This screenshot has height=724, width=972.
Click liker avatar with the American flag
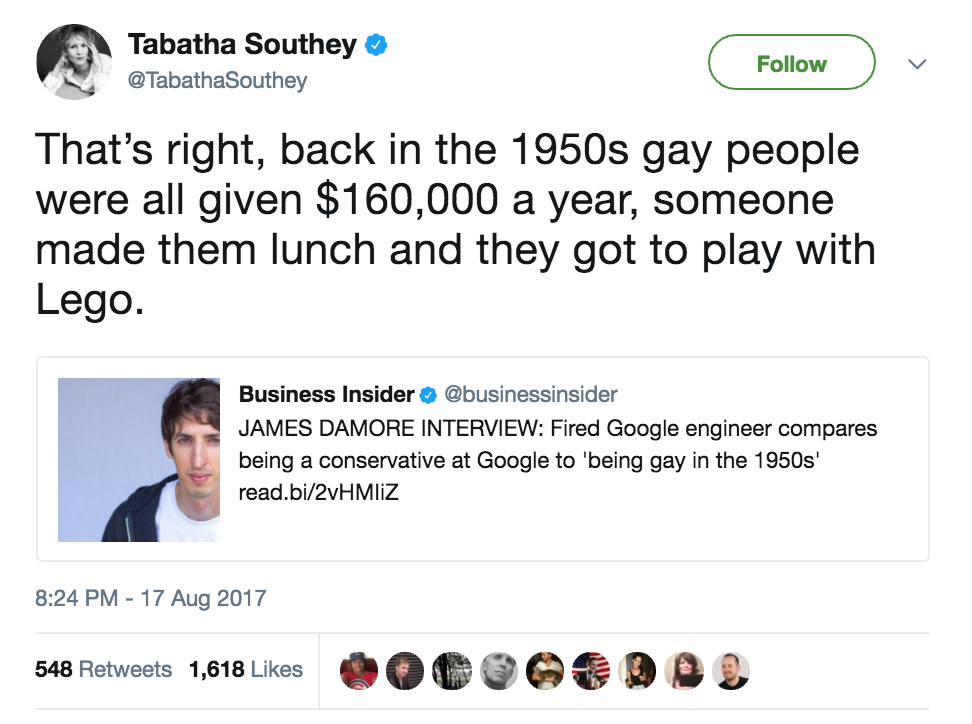(591, 670)
